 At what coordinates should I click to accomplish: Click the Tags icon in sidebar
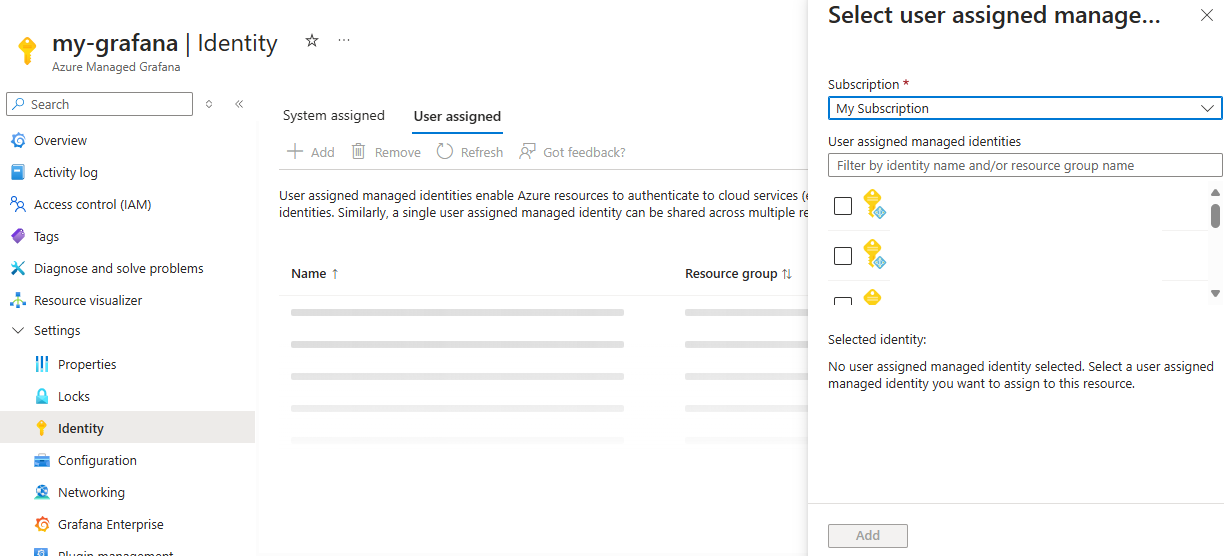click(18, 236)
